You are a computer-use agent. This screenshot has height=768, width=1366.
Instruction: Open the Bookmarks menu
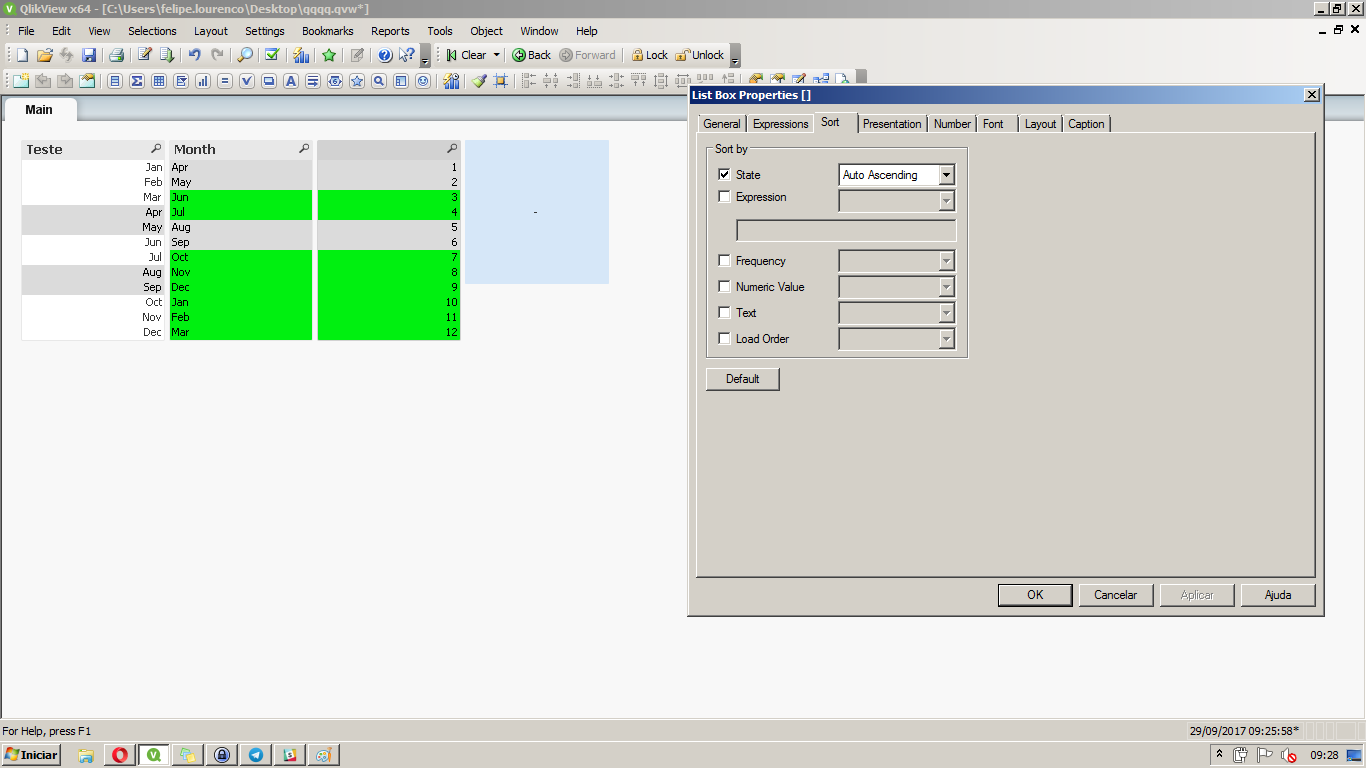point(327,31)
